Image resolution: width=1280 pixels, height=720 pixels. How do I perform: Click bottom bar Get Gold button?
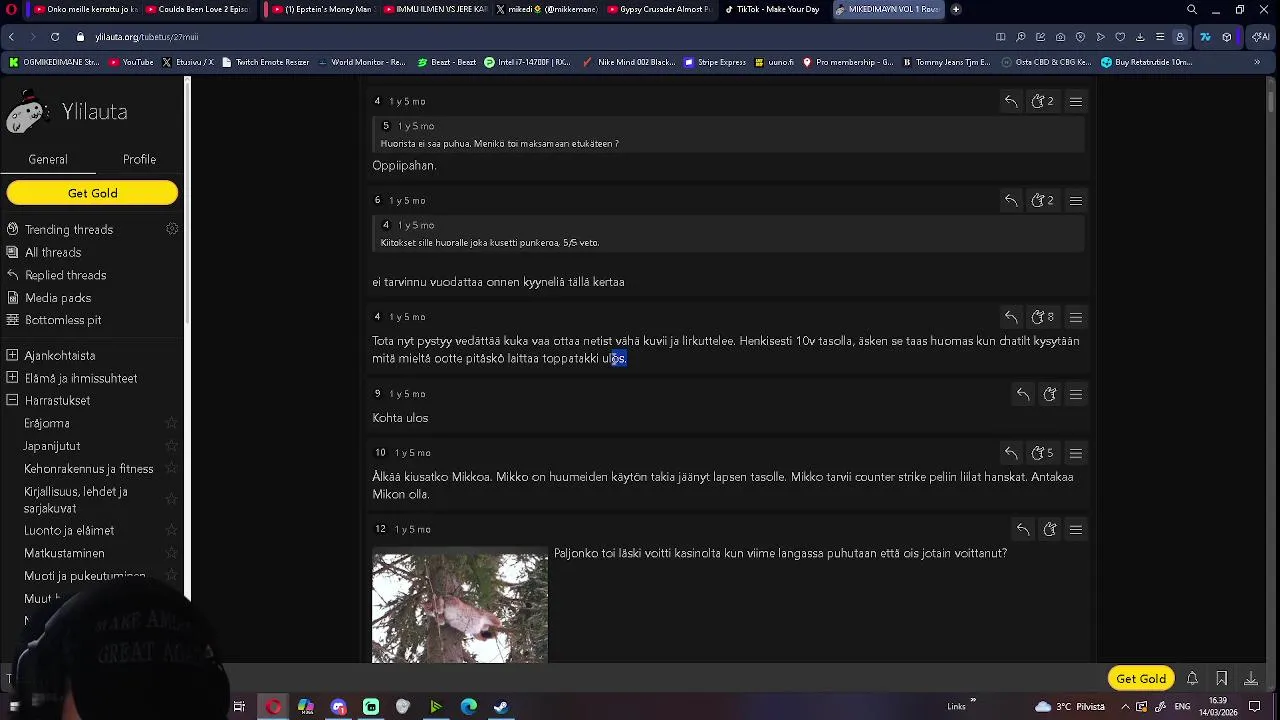click(x=1141, y=678)
